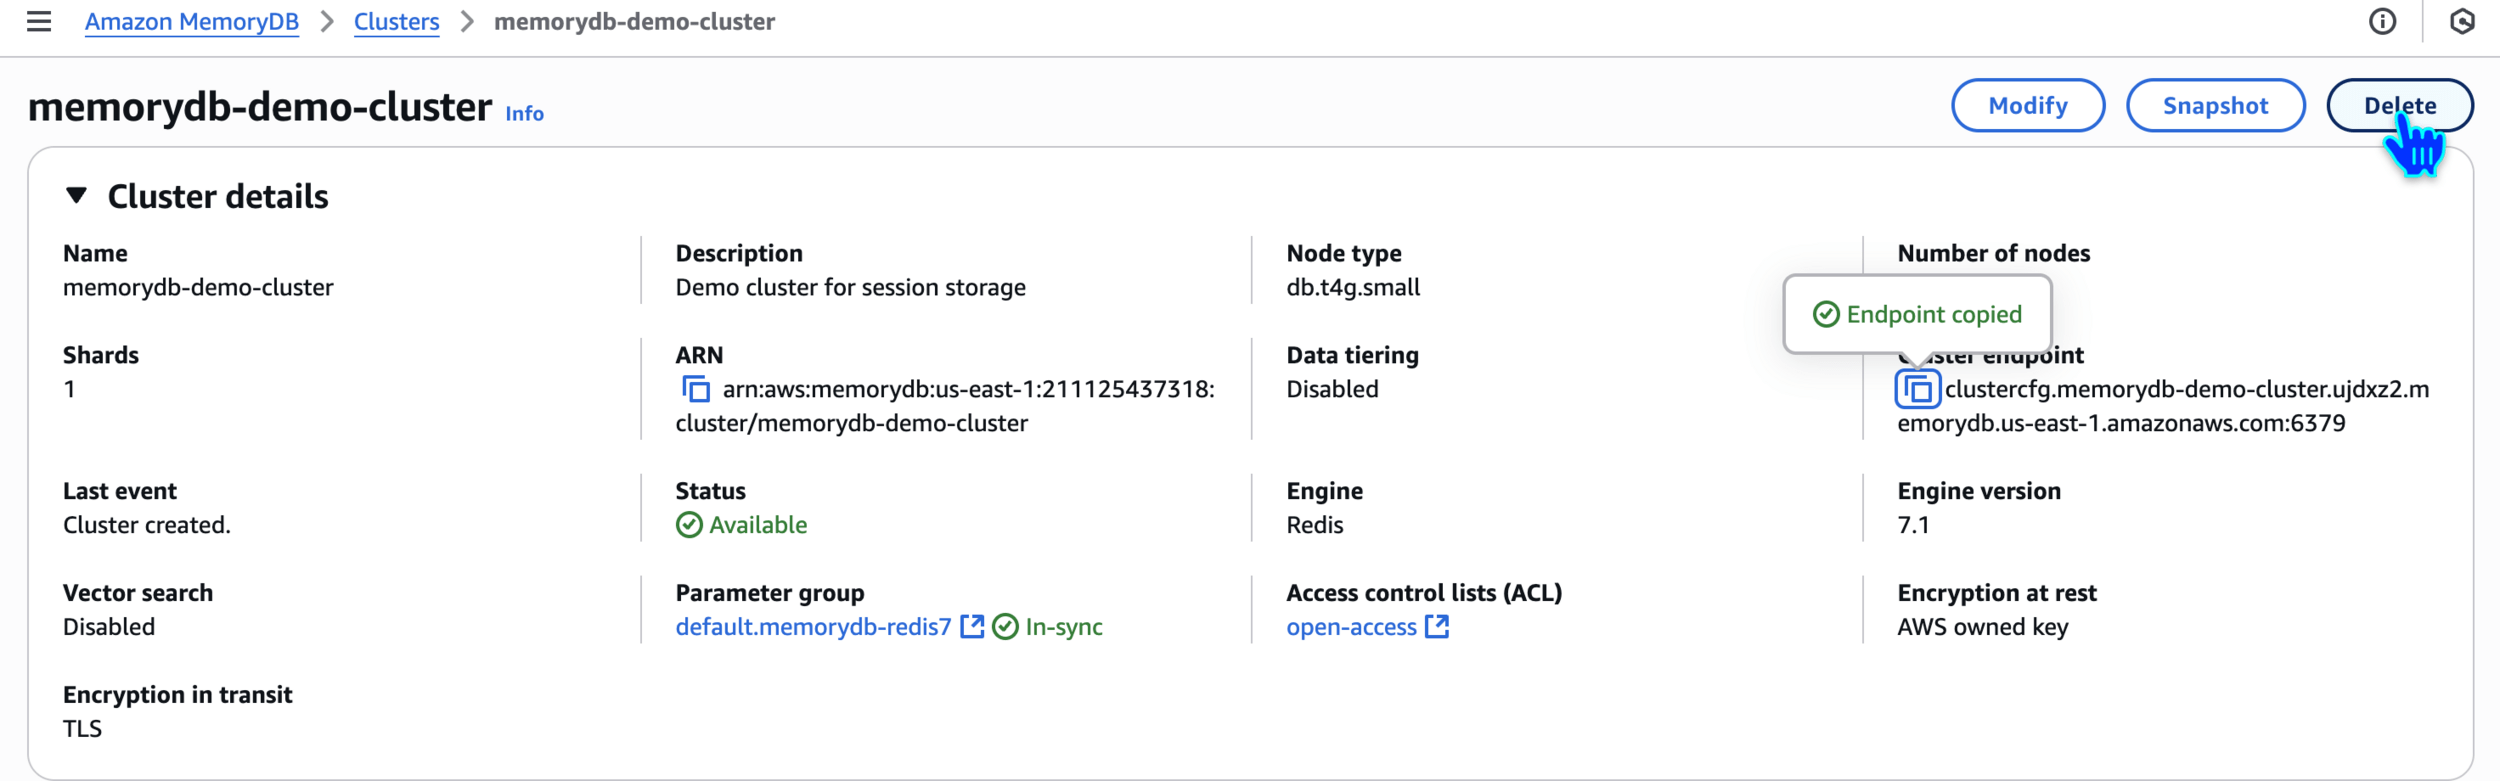Screen dimensions: 2500x781
Task: Open the hamburger navigation menu
Action: 39,21
